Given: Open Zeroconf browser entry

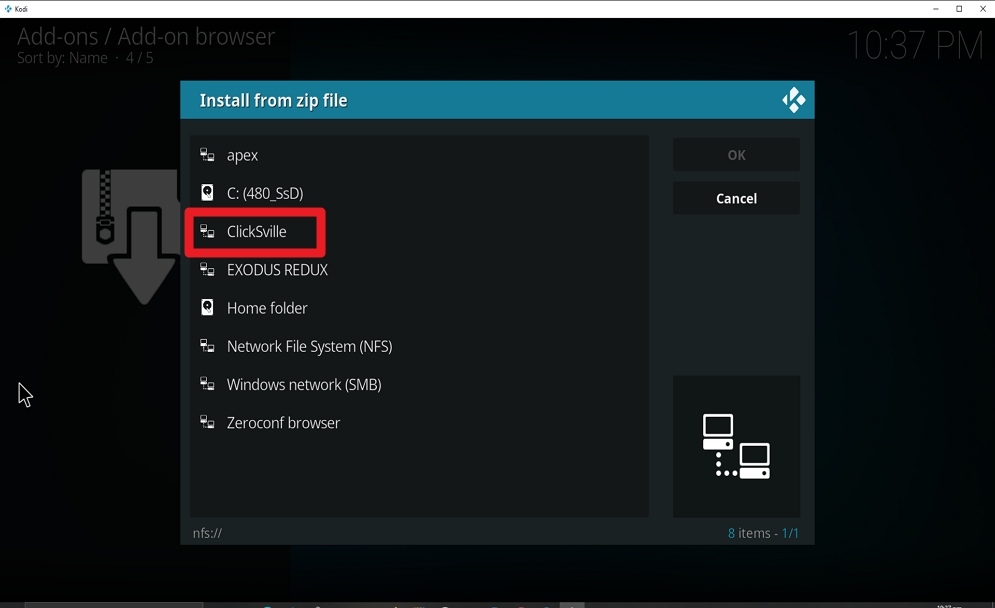Looking at the screenshot, I should tap(419, 422).
